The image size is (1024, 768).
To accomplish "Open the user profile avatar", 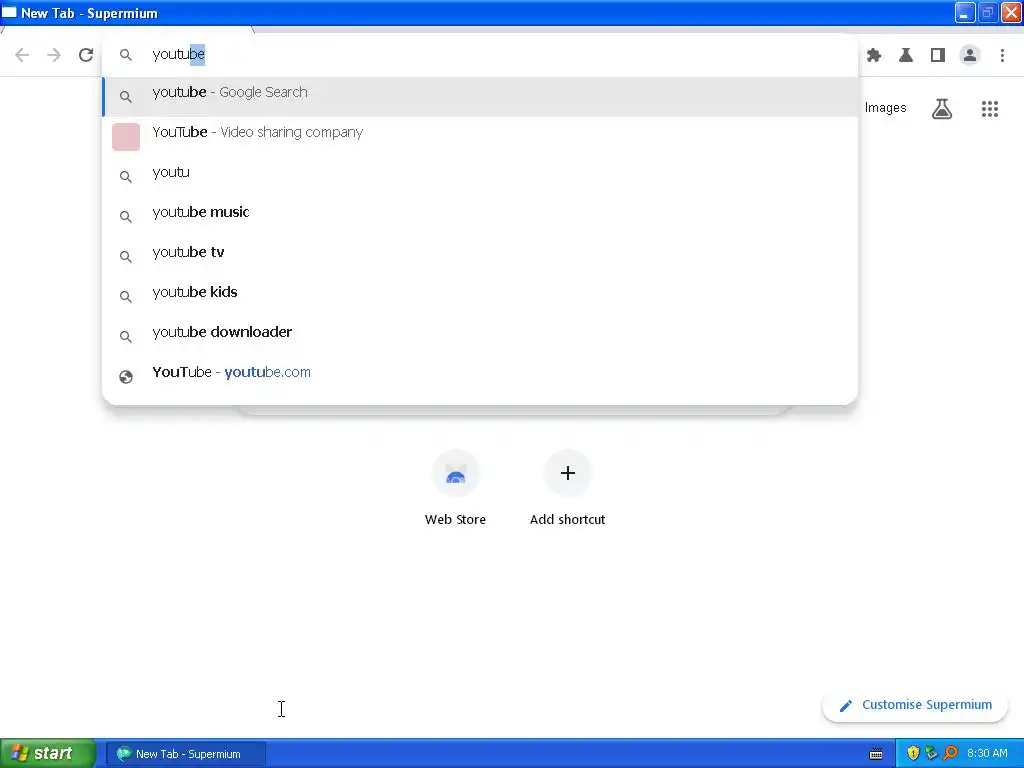I will point(970,56).
